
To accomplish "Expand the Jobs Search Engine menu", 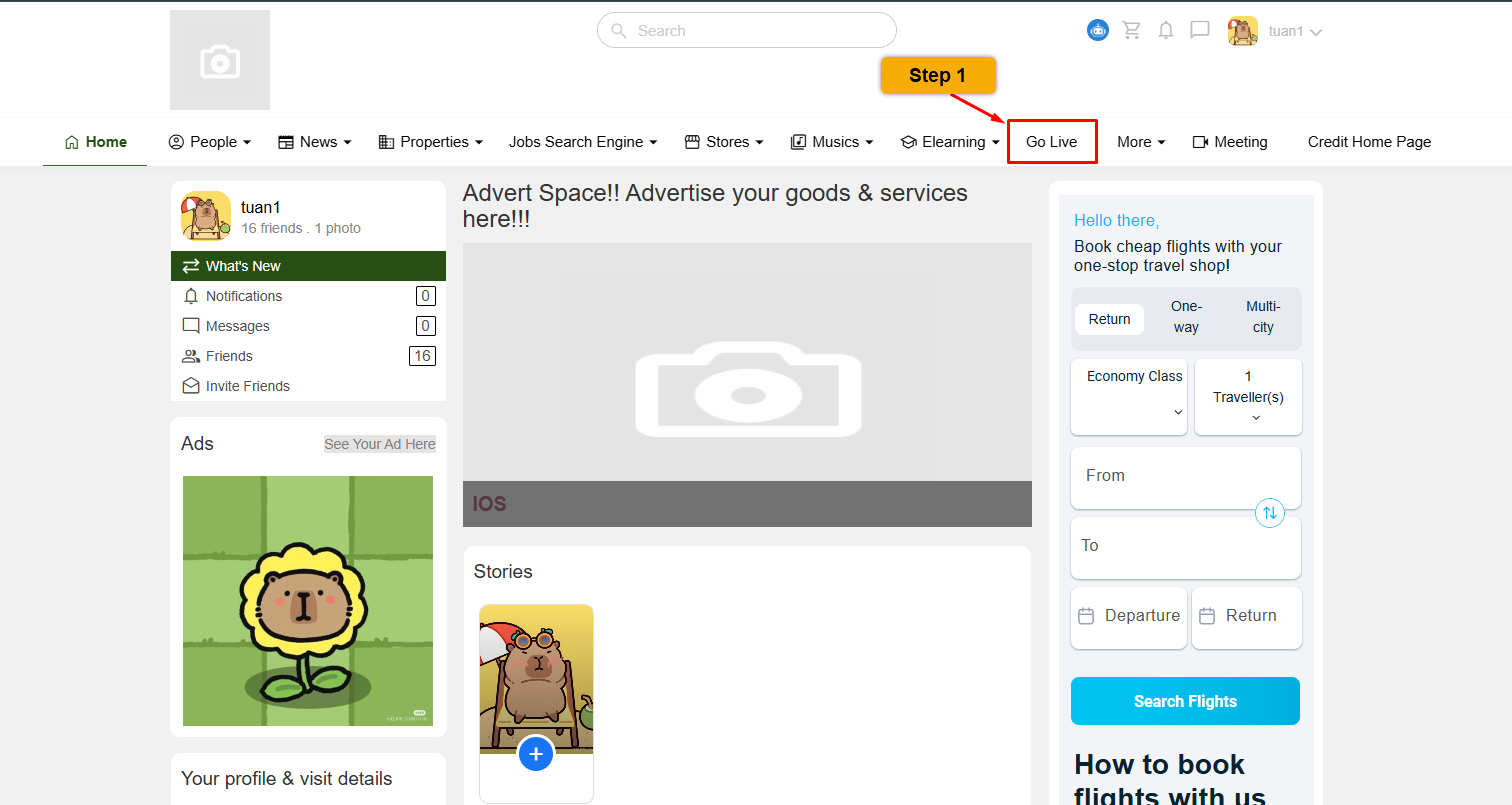I will tap(582, 142).
